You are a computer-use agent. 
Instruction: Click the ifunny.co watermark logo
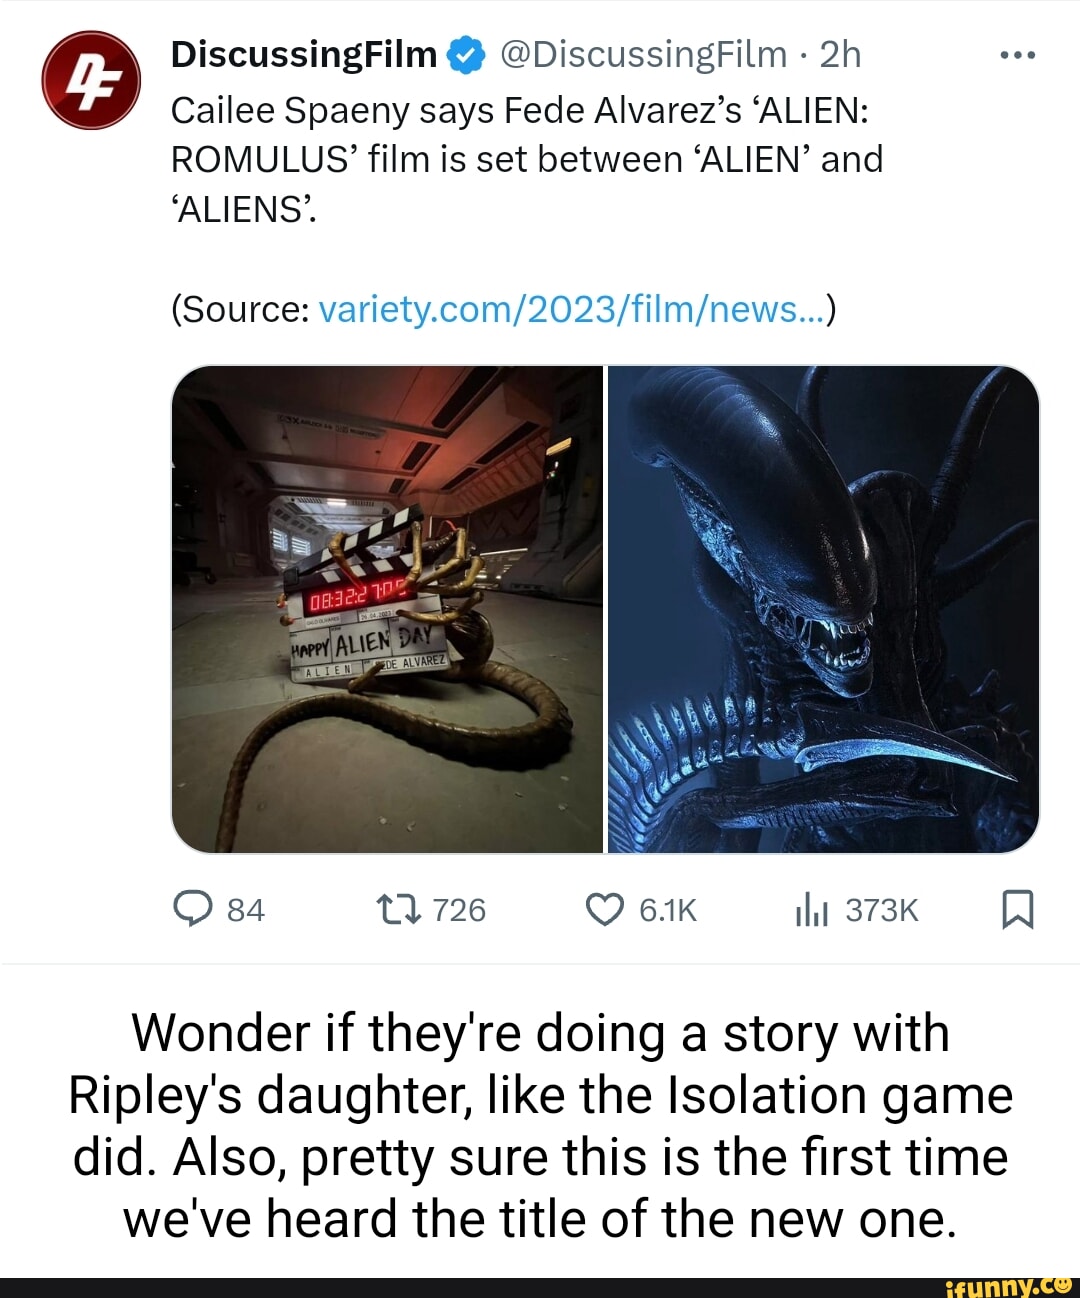[1008, 1286]
